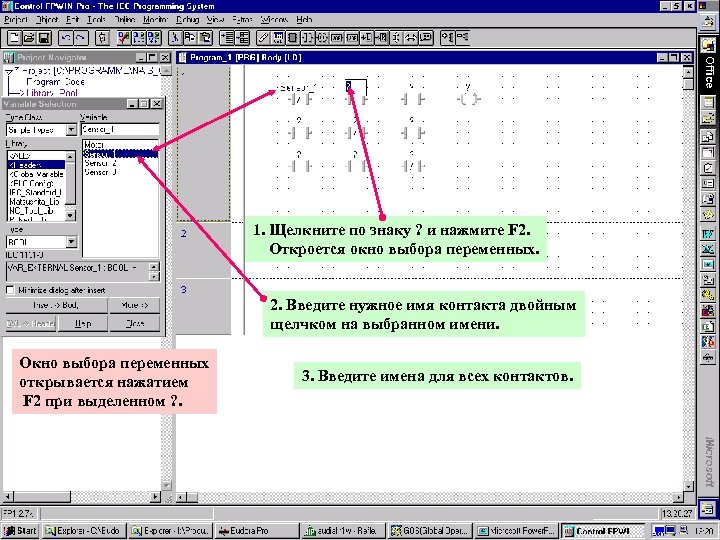Click the speech-bubble comment tool icon

426,38
